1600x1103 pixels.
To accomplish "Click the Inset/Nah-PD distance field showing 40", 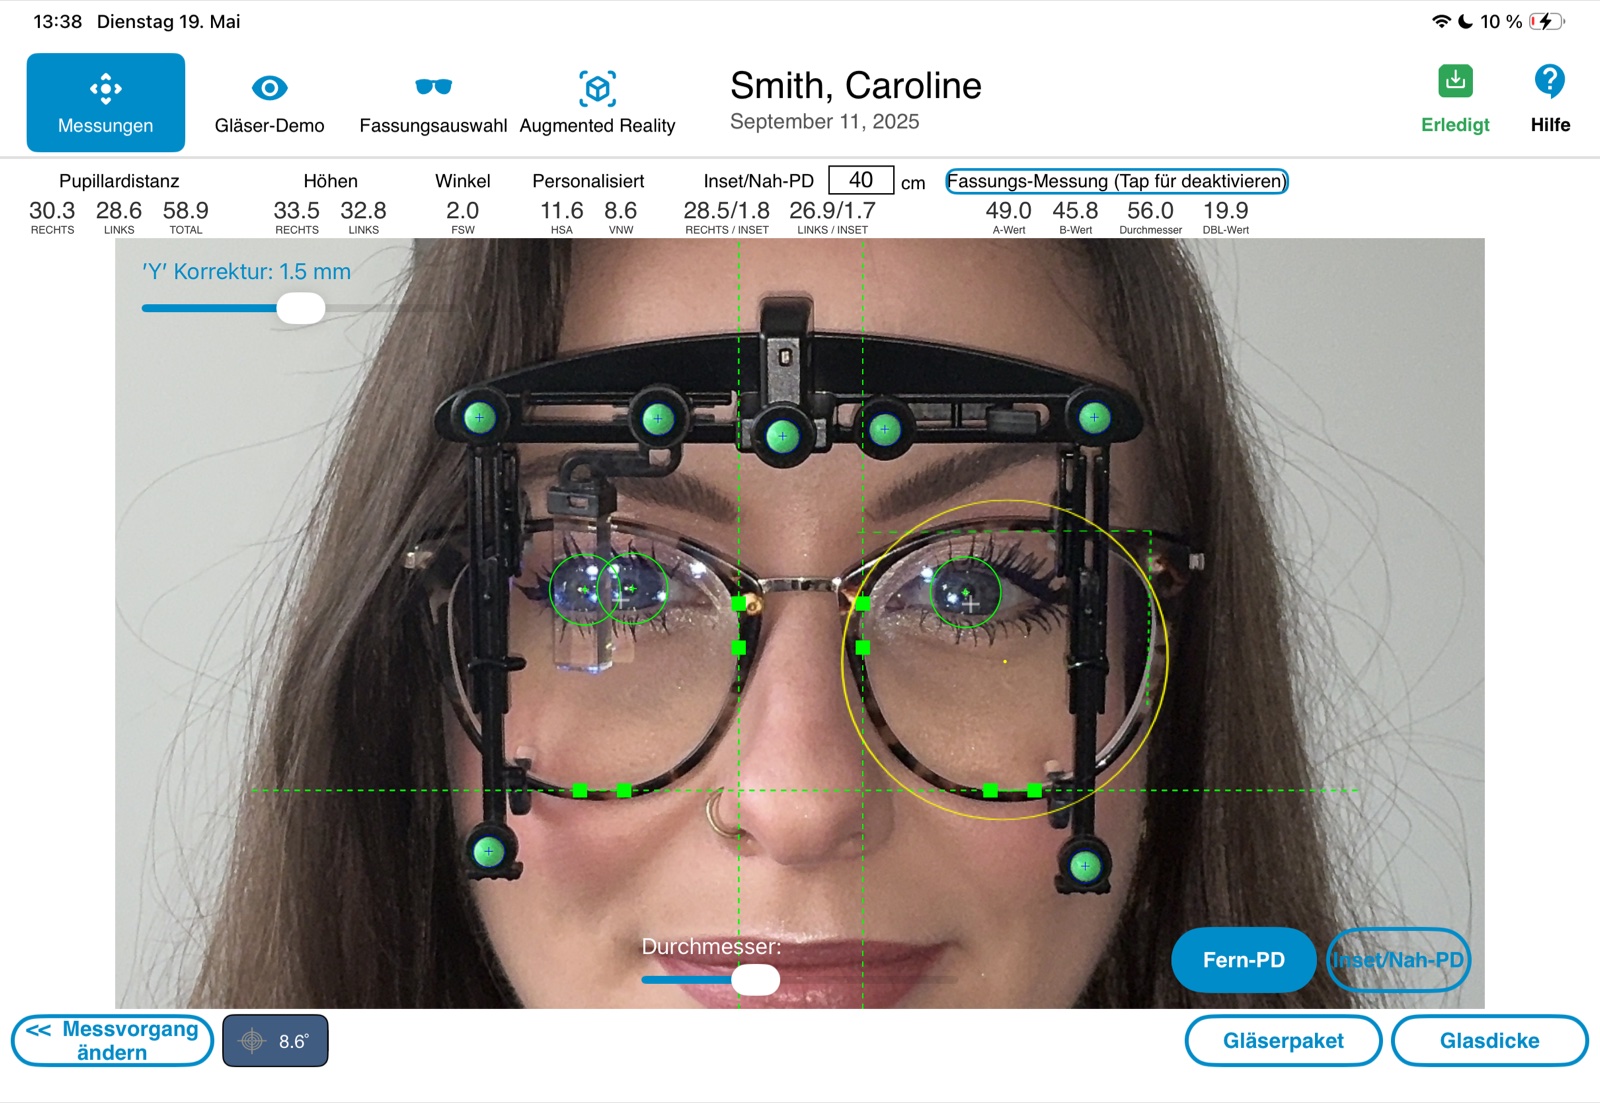I will pos(861,180).
